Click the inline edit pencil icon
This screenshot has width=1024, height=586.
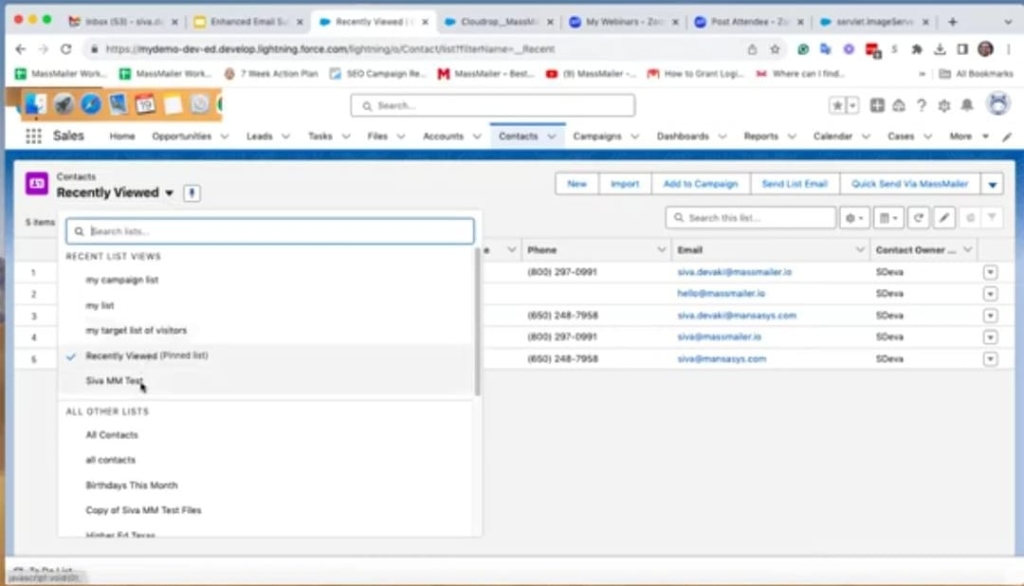tap(944, 217)
